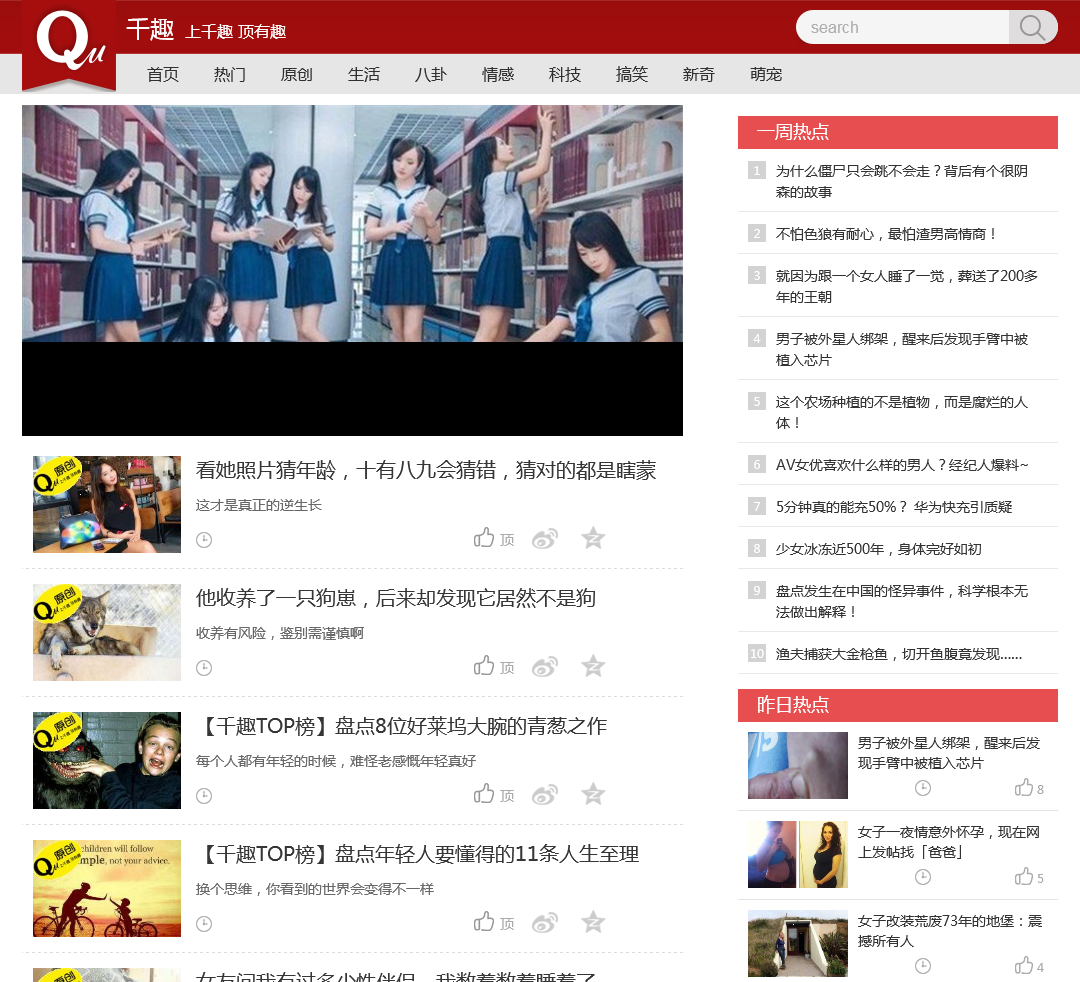
Task: Open the Hollywood stars article thumbnail
Action: (x=107, y=760)
